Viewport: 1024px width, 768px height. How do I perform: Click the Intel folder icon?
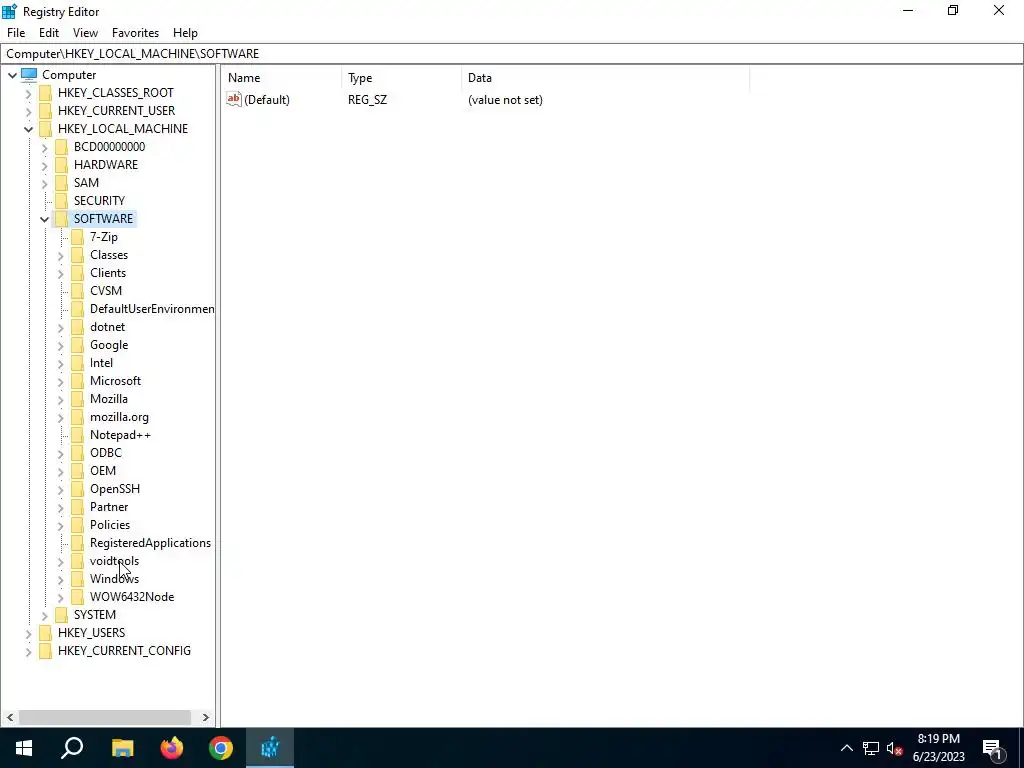[78, 363]
